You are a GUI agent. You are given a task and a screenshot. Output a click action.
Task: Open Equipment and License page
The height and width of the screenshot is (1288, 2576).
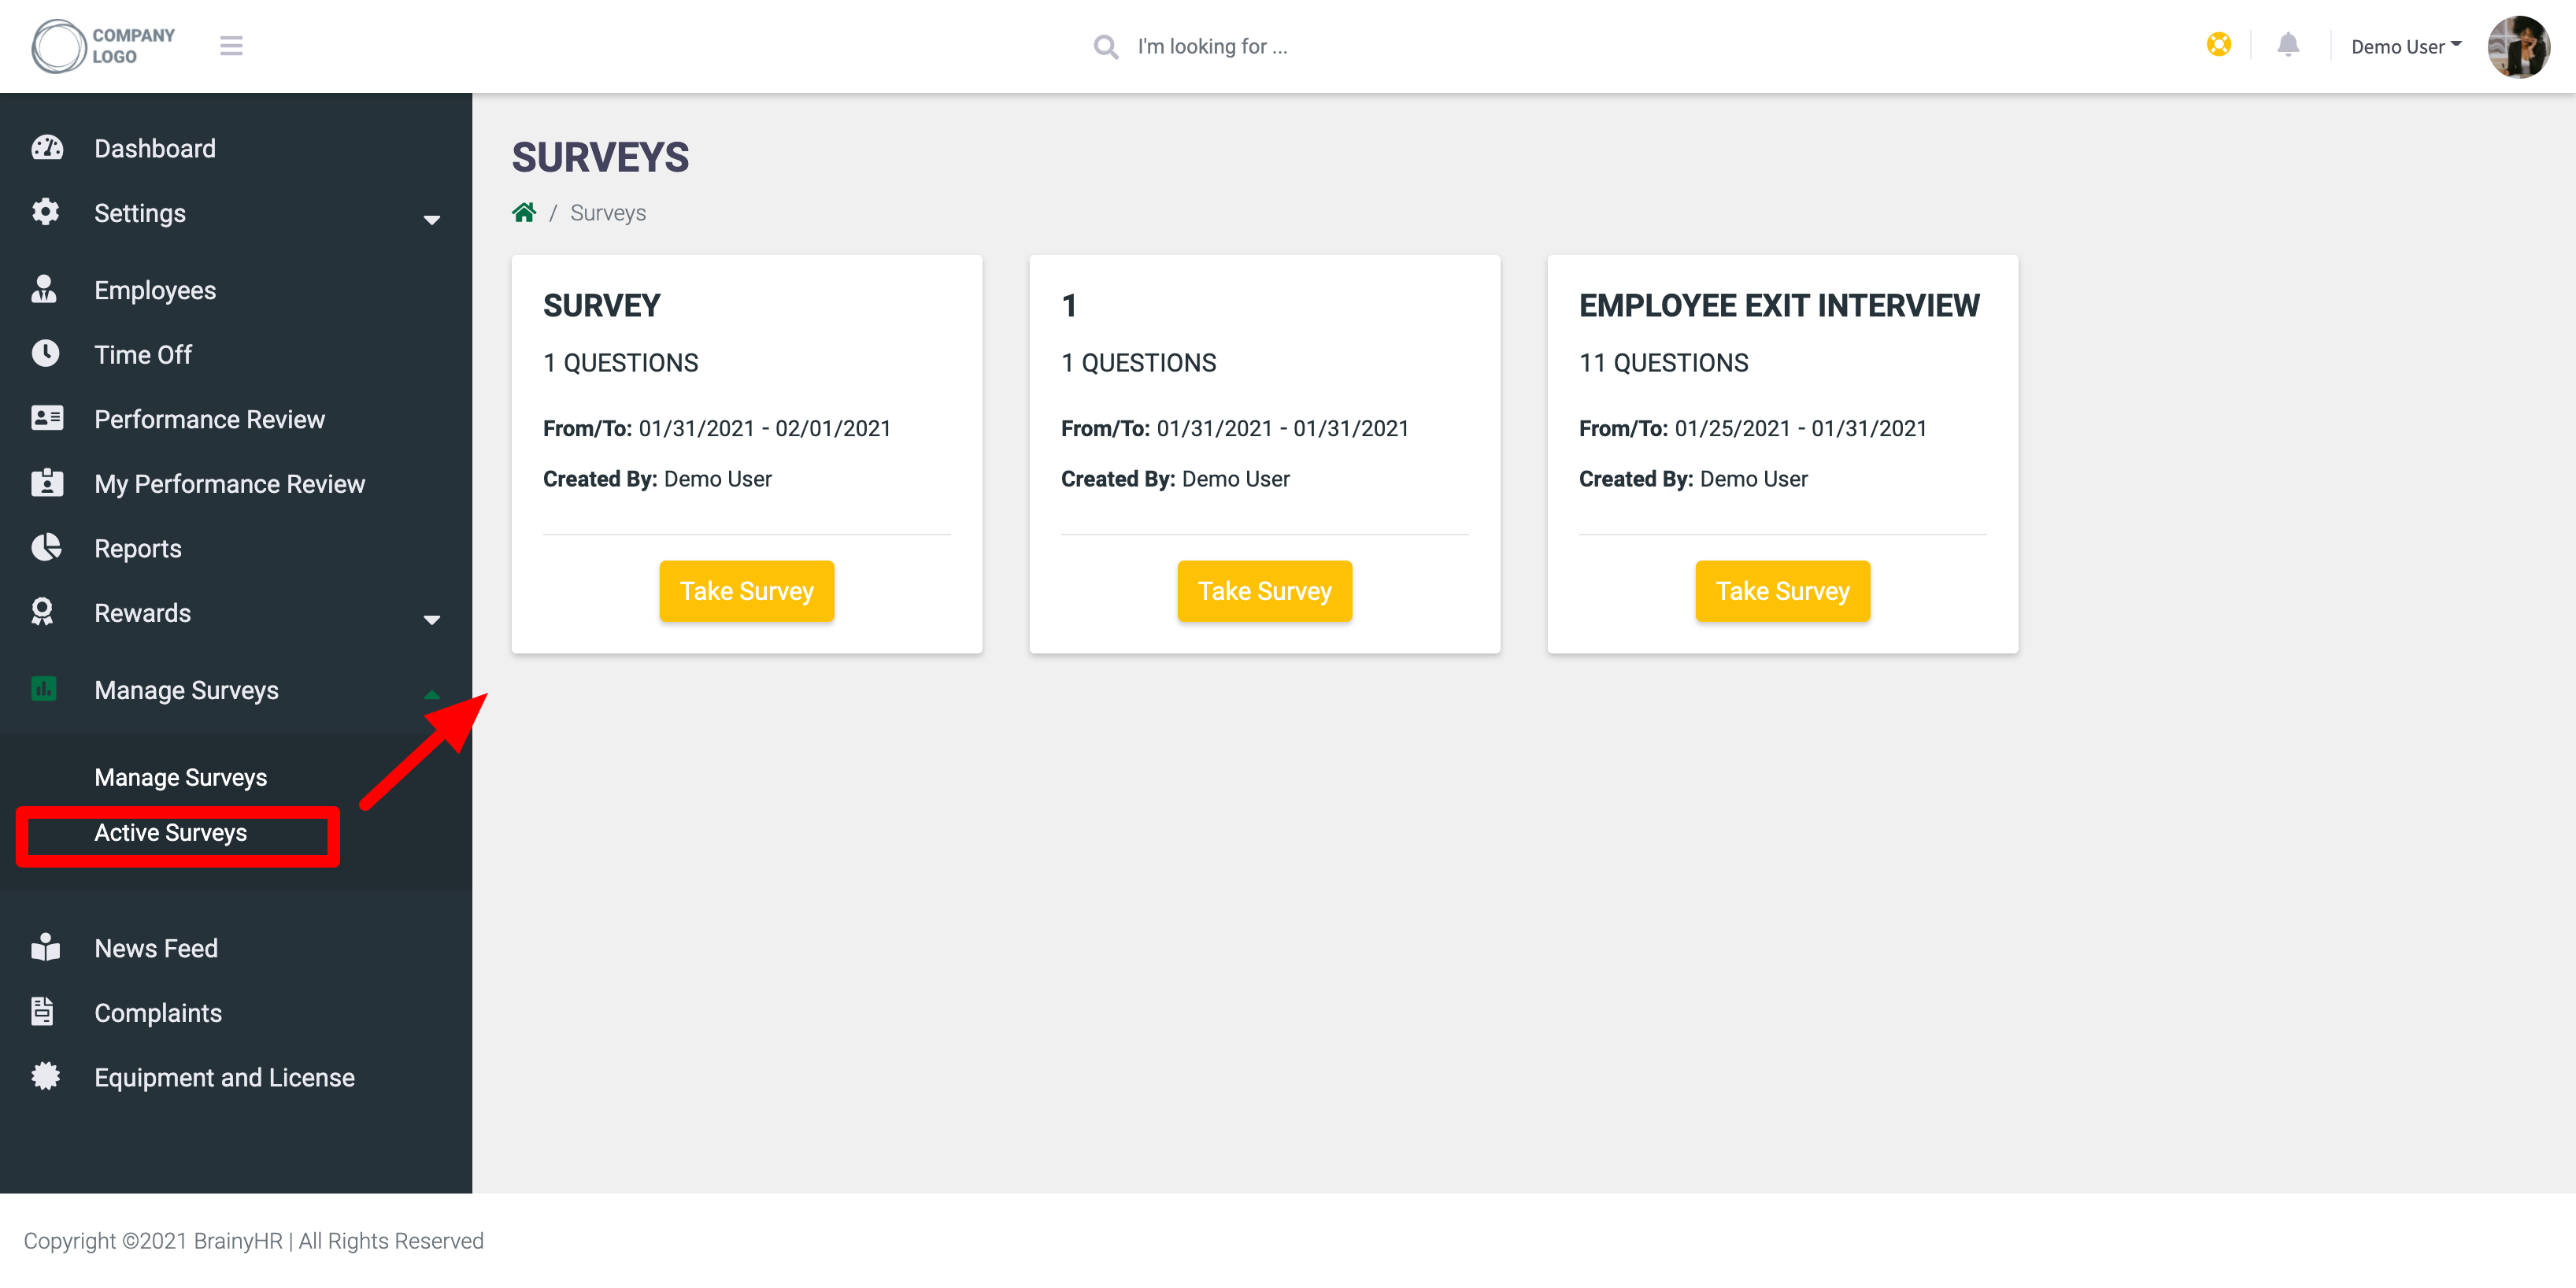point(225,1077)
